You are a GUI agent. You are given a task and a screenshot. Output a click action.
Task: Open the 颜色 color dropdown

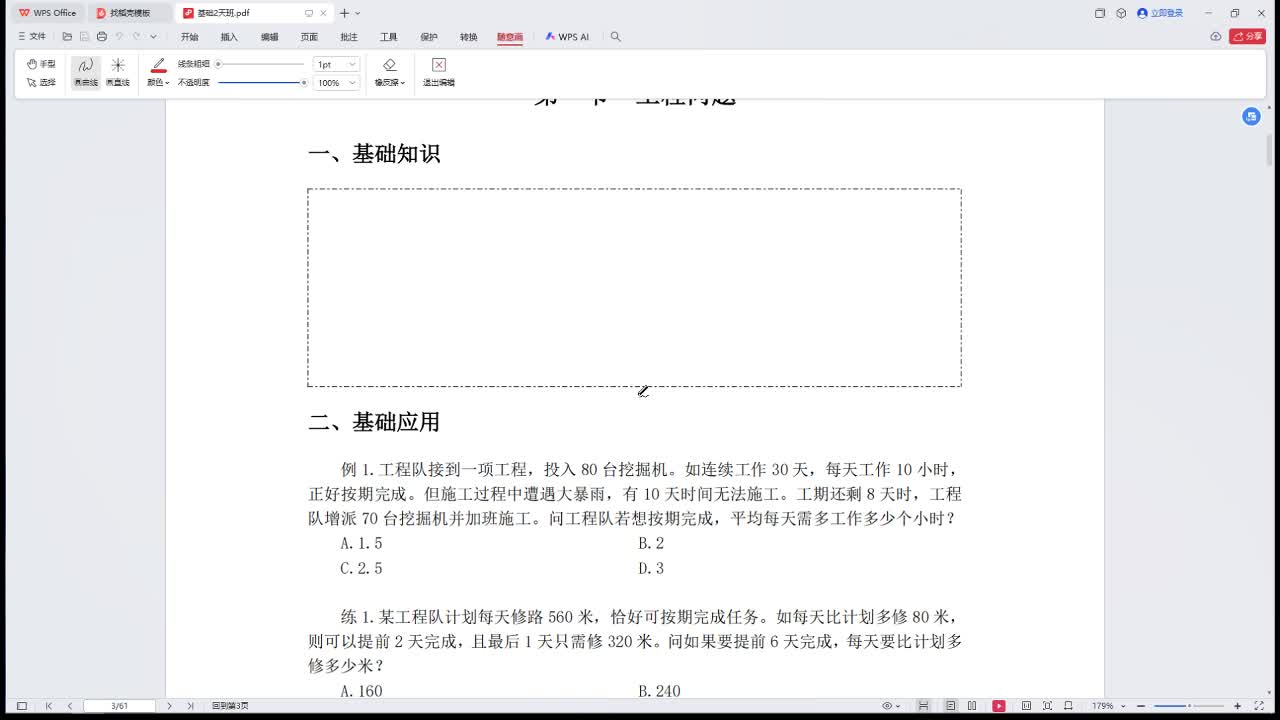158,83
